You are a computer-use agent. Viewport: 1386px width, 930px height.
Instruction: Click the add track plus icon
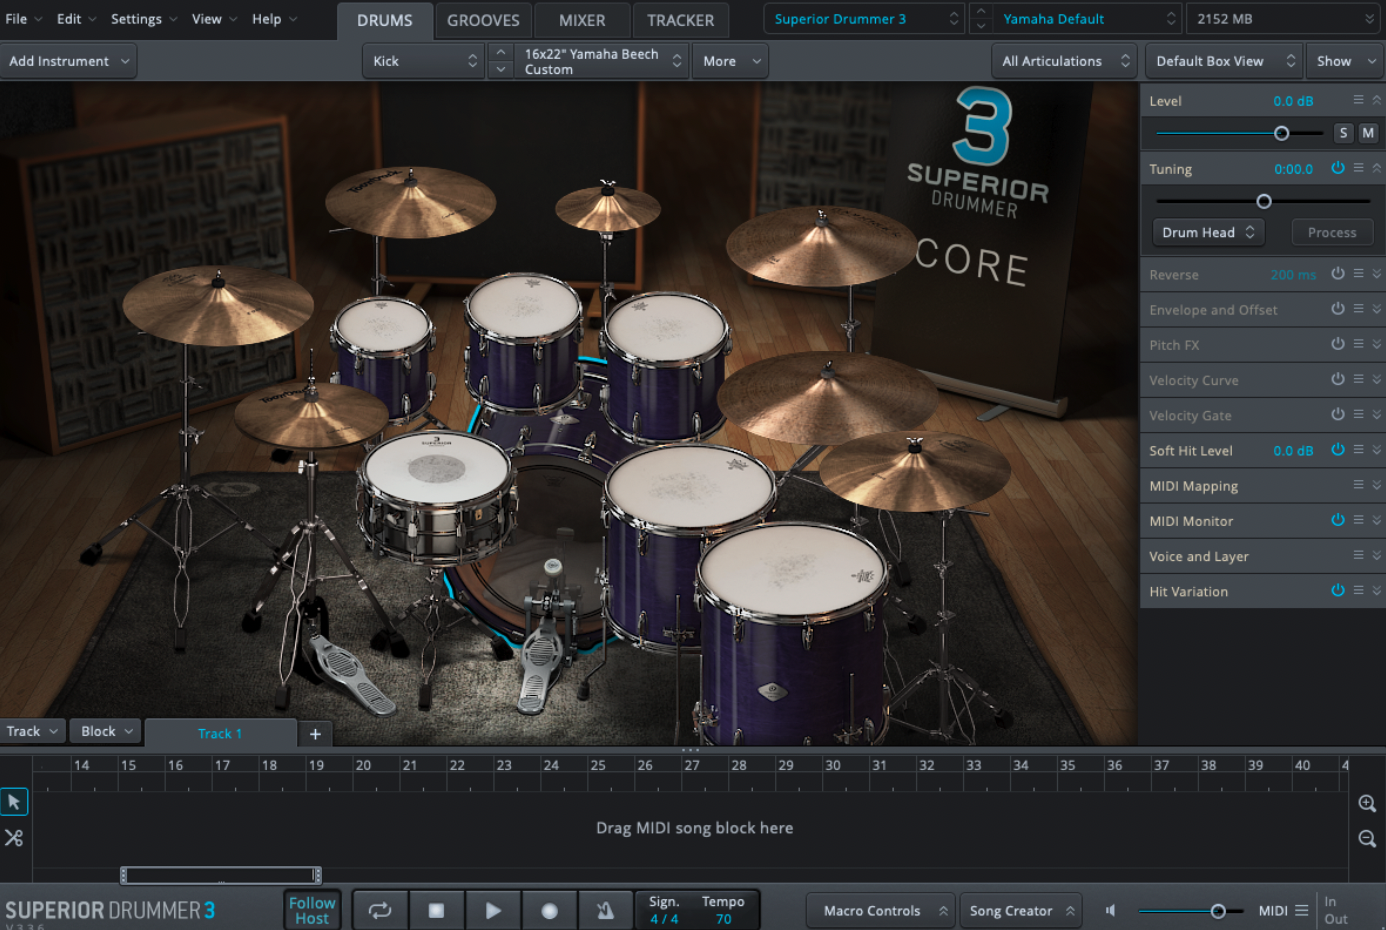click(315, 734)
